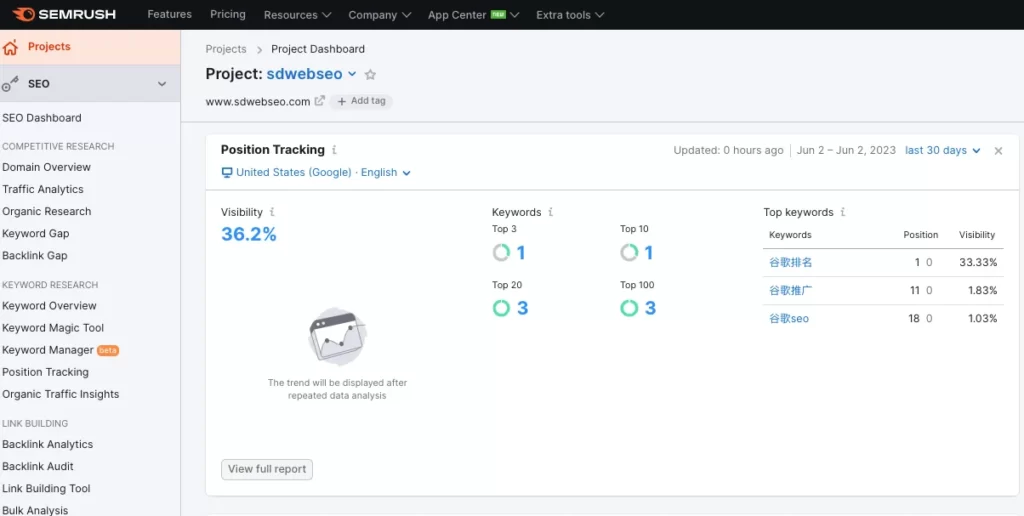Open Domain Overview
The width and height of the screenshot is (1024, 516).
click(x=46, y=167)
